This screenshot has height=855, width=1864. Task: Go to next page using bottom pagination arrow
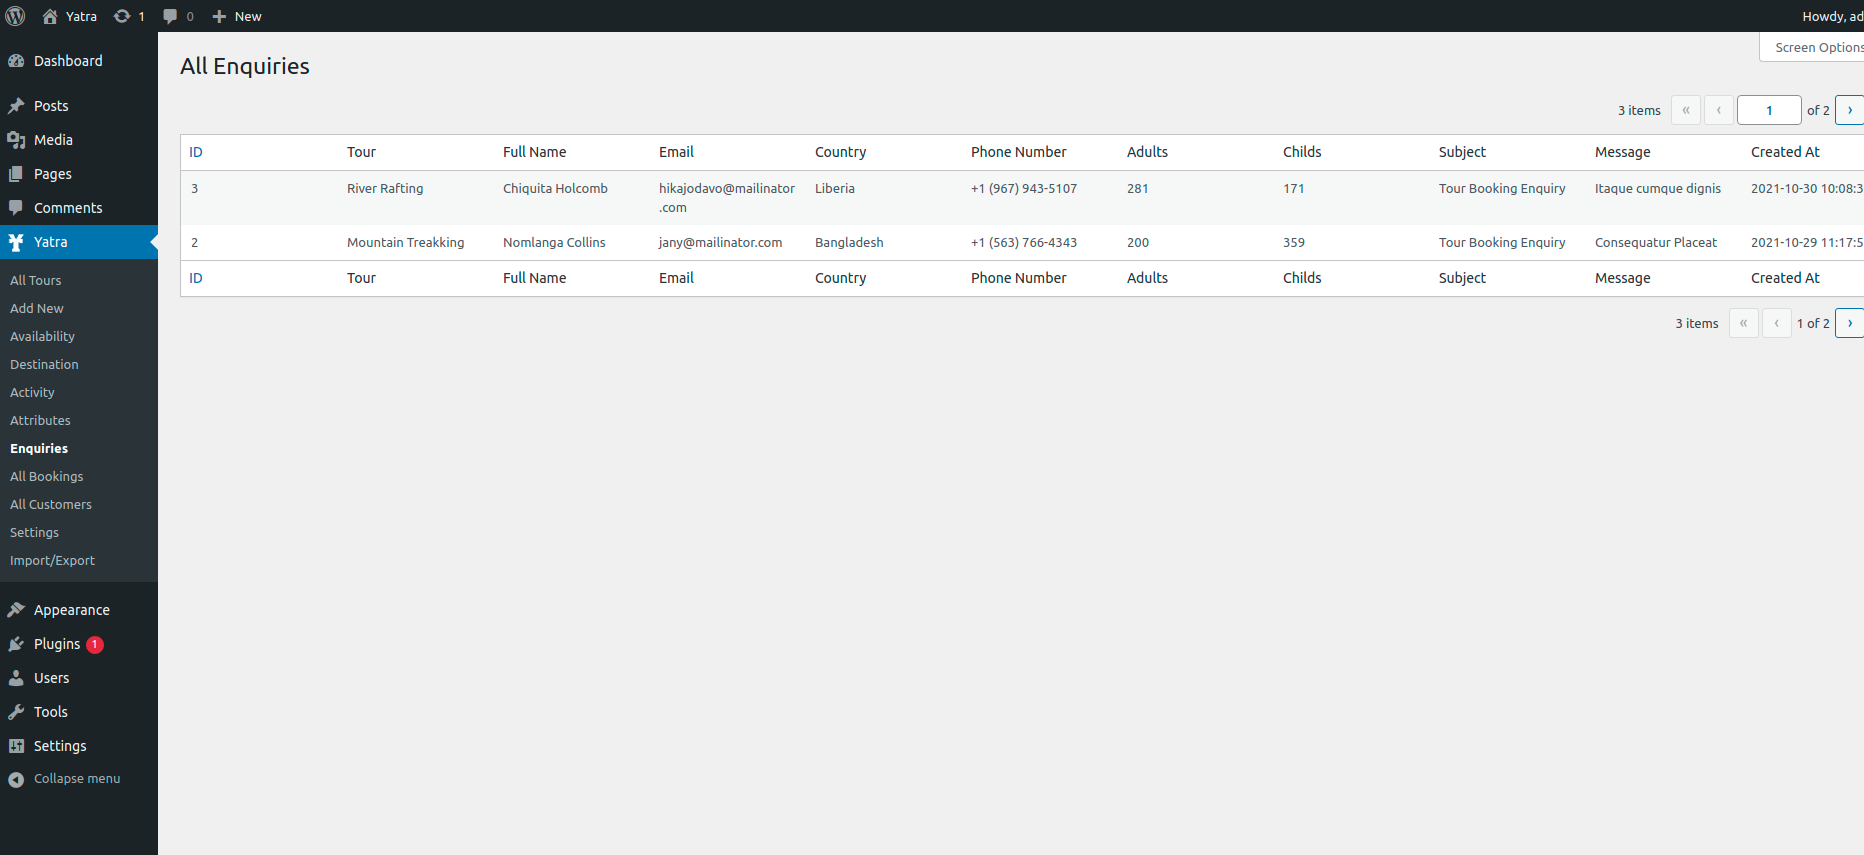coord(1850,323)
